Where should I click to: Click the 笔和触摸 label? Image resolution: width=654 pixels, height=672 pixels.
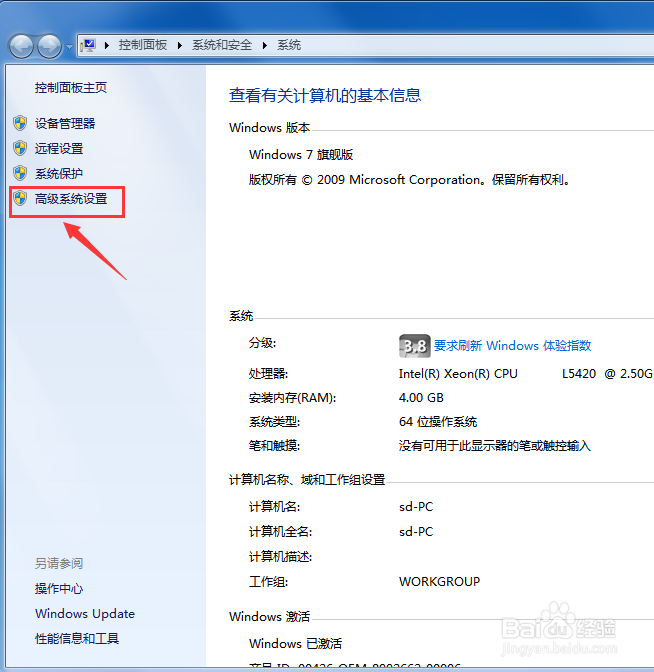pyautogui.click(x=274, y=446)
